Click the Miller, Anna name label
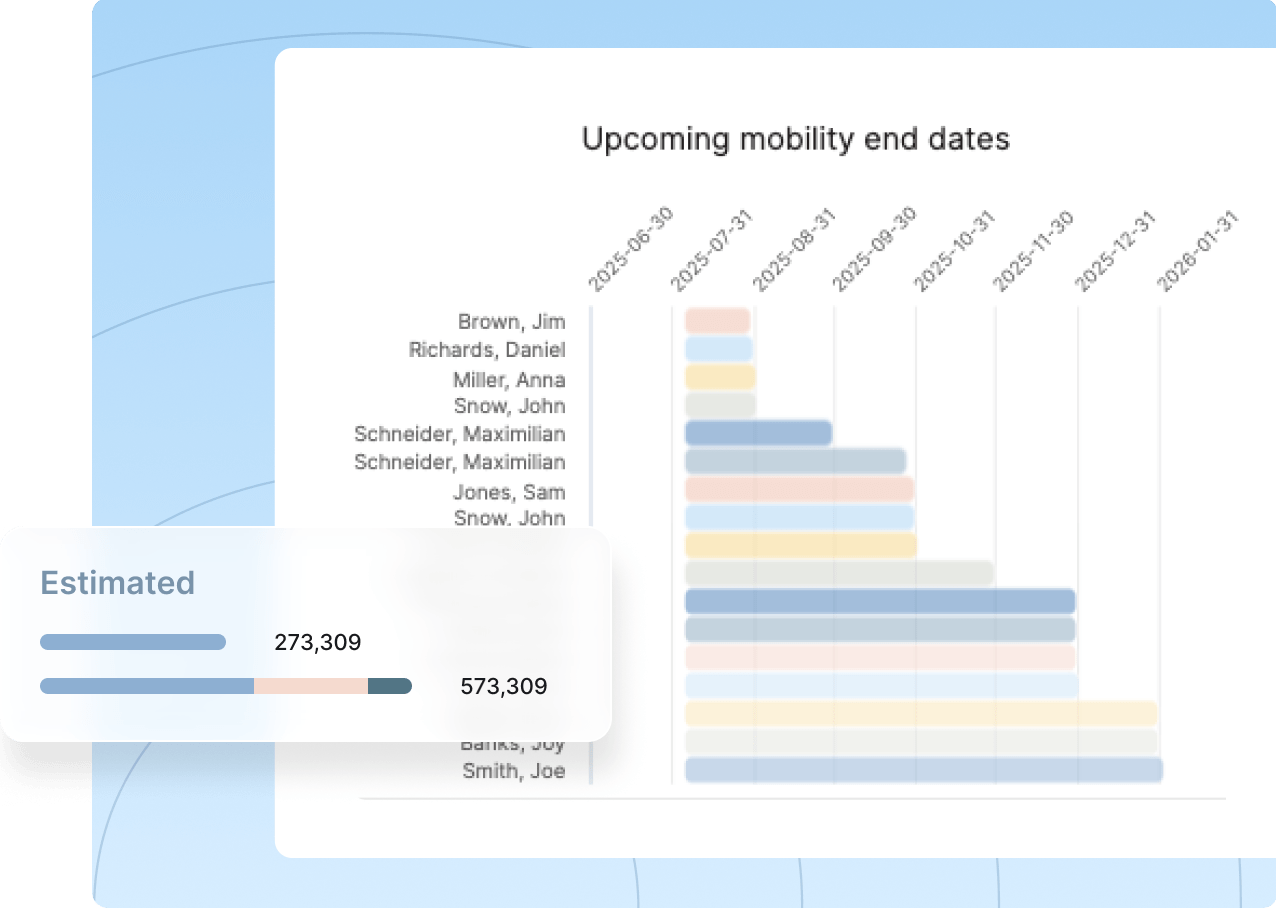The image size is (1276, 908). [508, 380]
